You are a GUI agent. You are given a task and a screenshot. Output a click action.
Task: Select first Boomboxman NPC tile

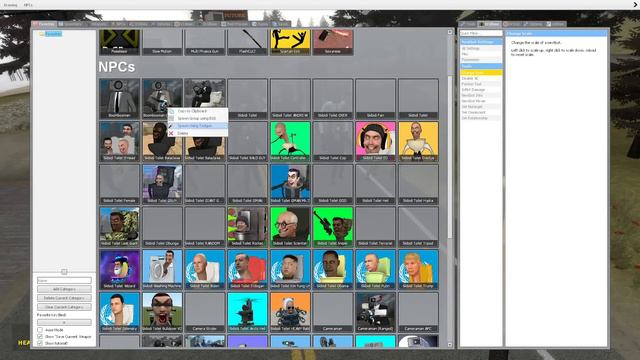[120, 98]
